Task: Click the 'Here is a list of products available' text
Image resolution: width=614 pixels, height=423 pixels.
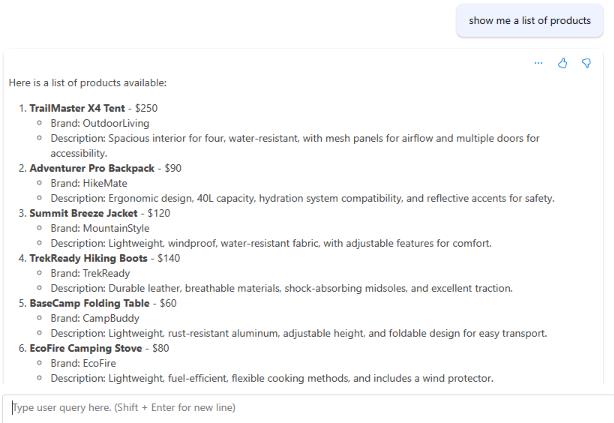Action: 87,82
